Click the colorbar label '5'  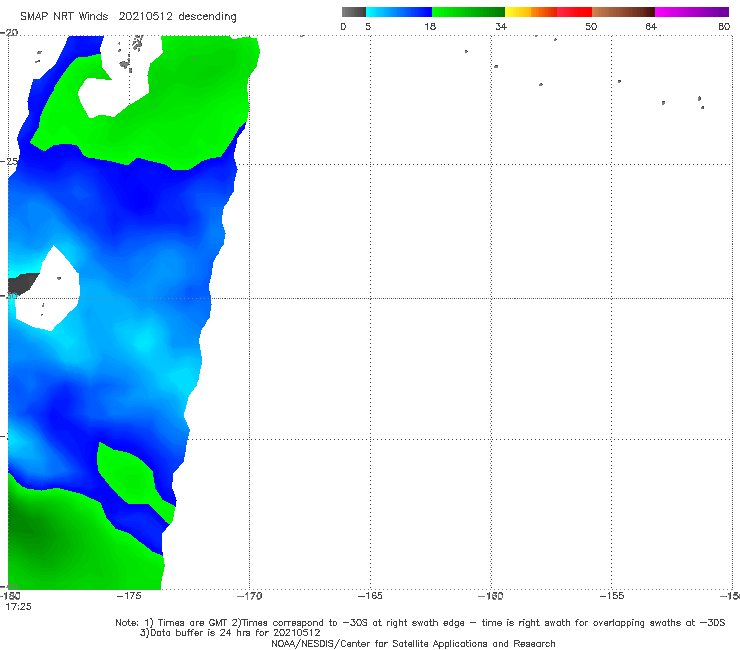tap(368, 26)
